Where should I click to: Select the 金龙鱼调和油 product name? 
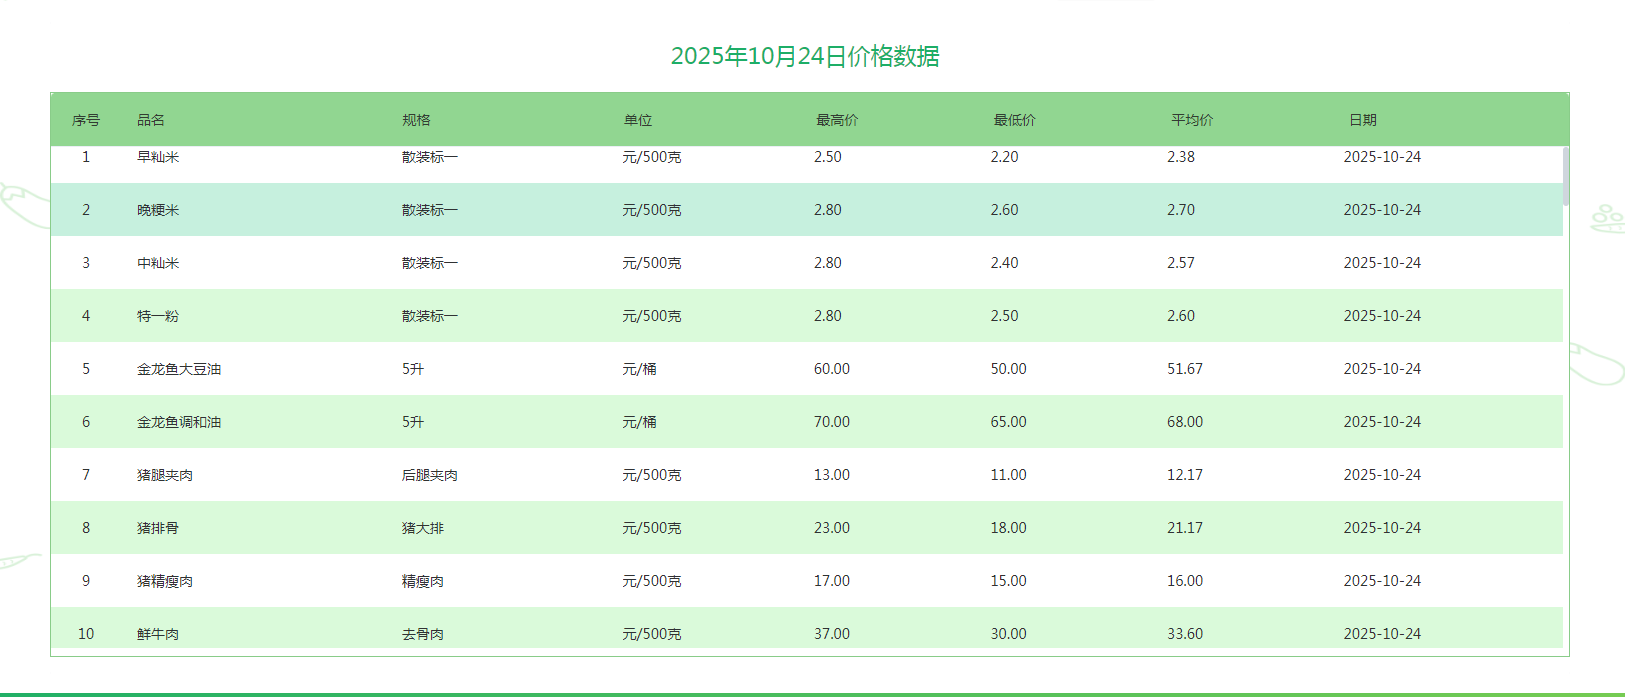(179, 422)
